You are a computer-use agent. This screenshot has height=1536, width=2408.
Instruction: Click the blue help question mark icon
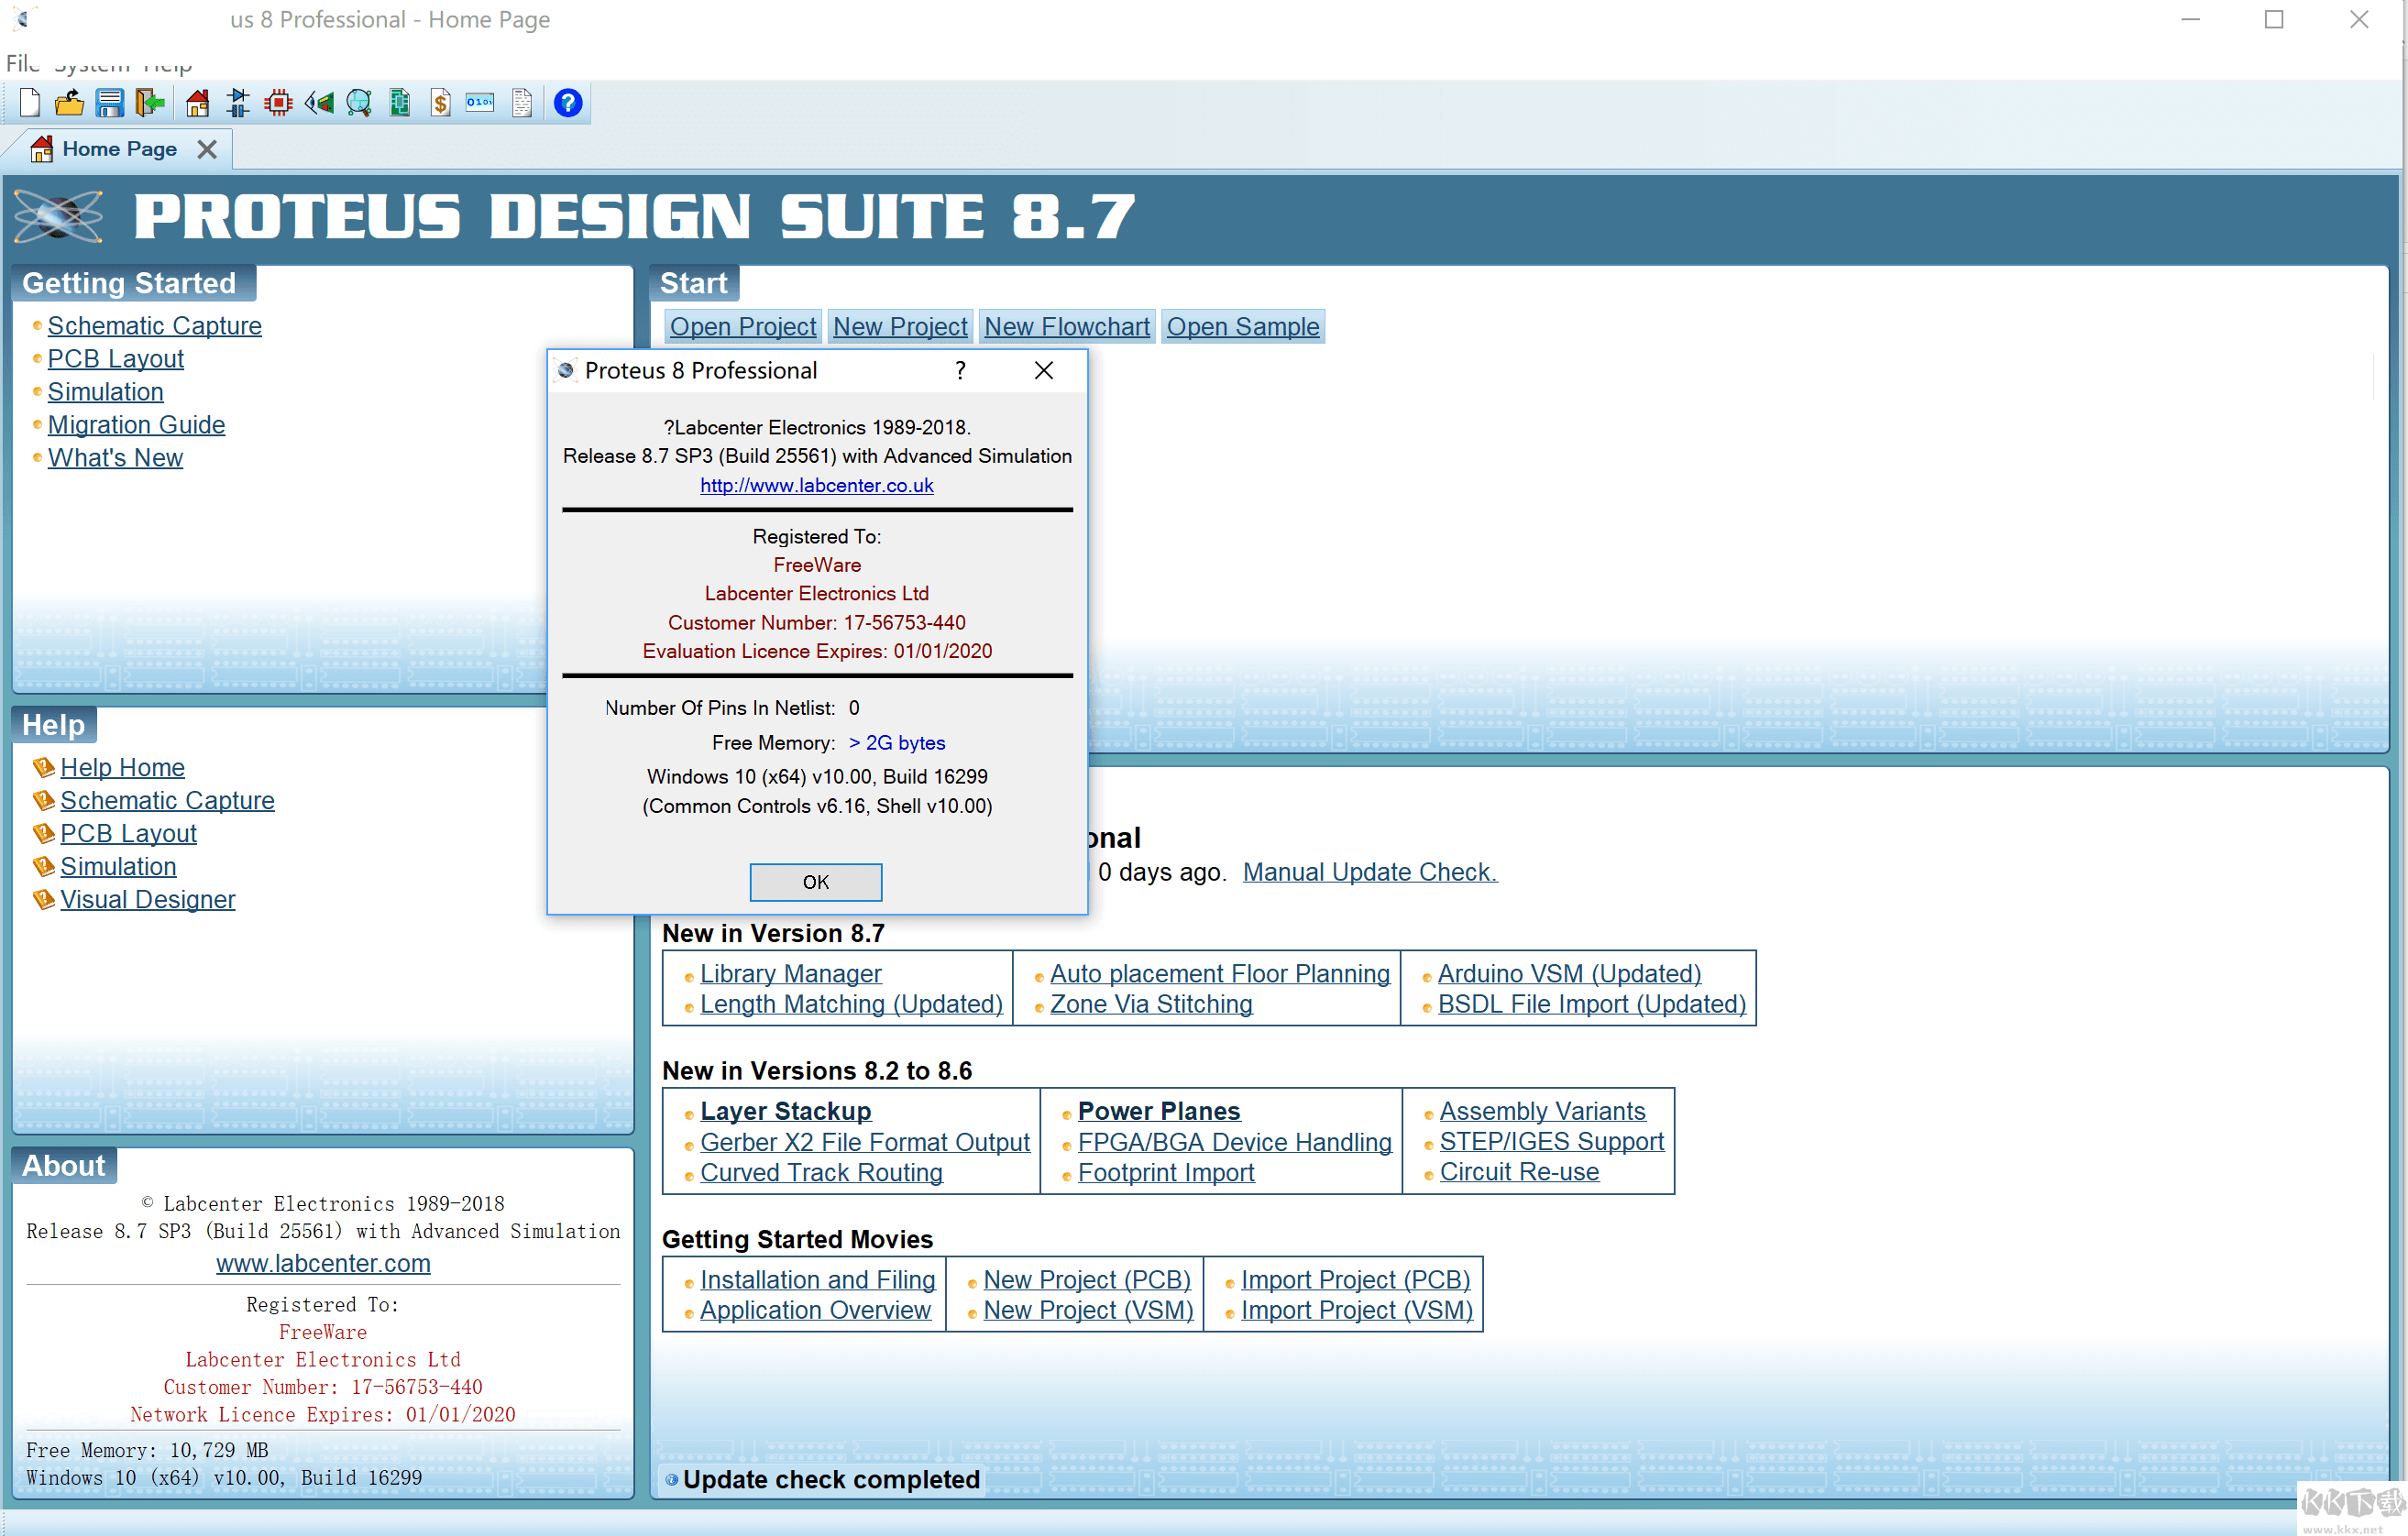click(567, 103)
